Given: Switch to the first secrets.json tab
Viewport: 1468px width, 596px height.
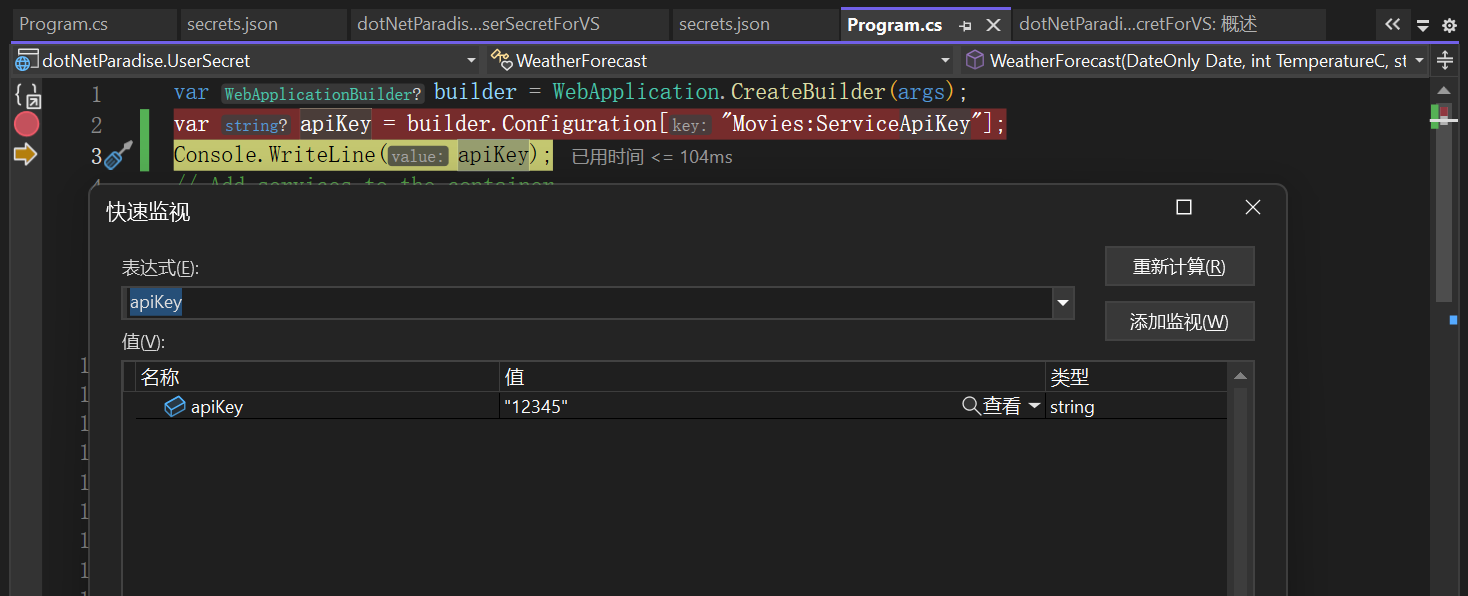Looking at the screenshot, I should point(232,24).
